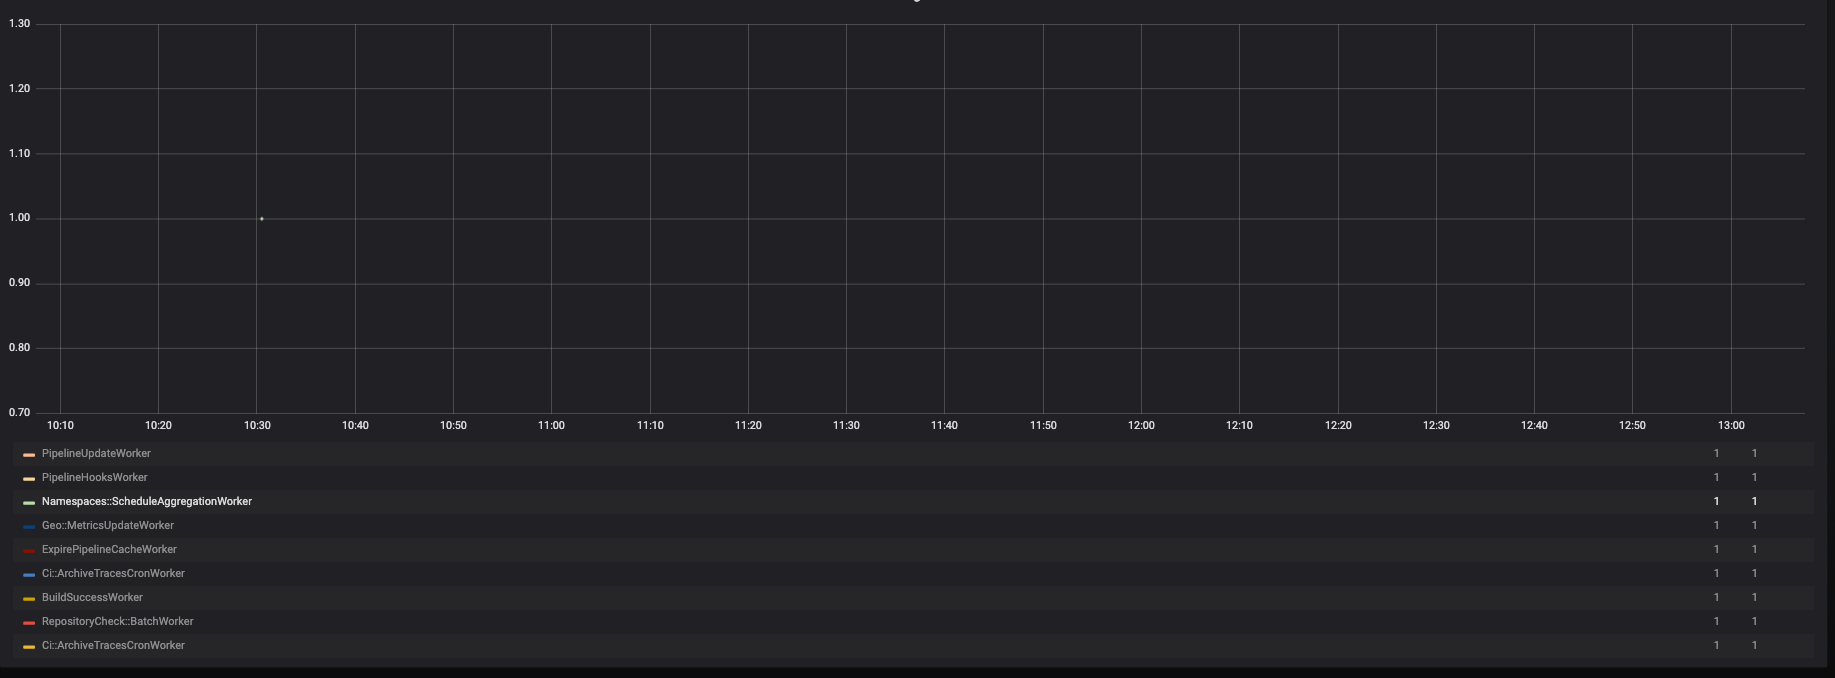Viewport: 1835px width, 678px height.
Task: Click the single data point at 1.00
Action: point(262,219)
